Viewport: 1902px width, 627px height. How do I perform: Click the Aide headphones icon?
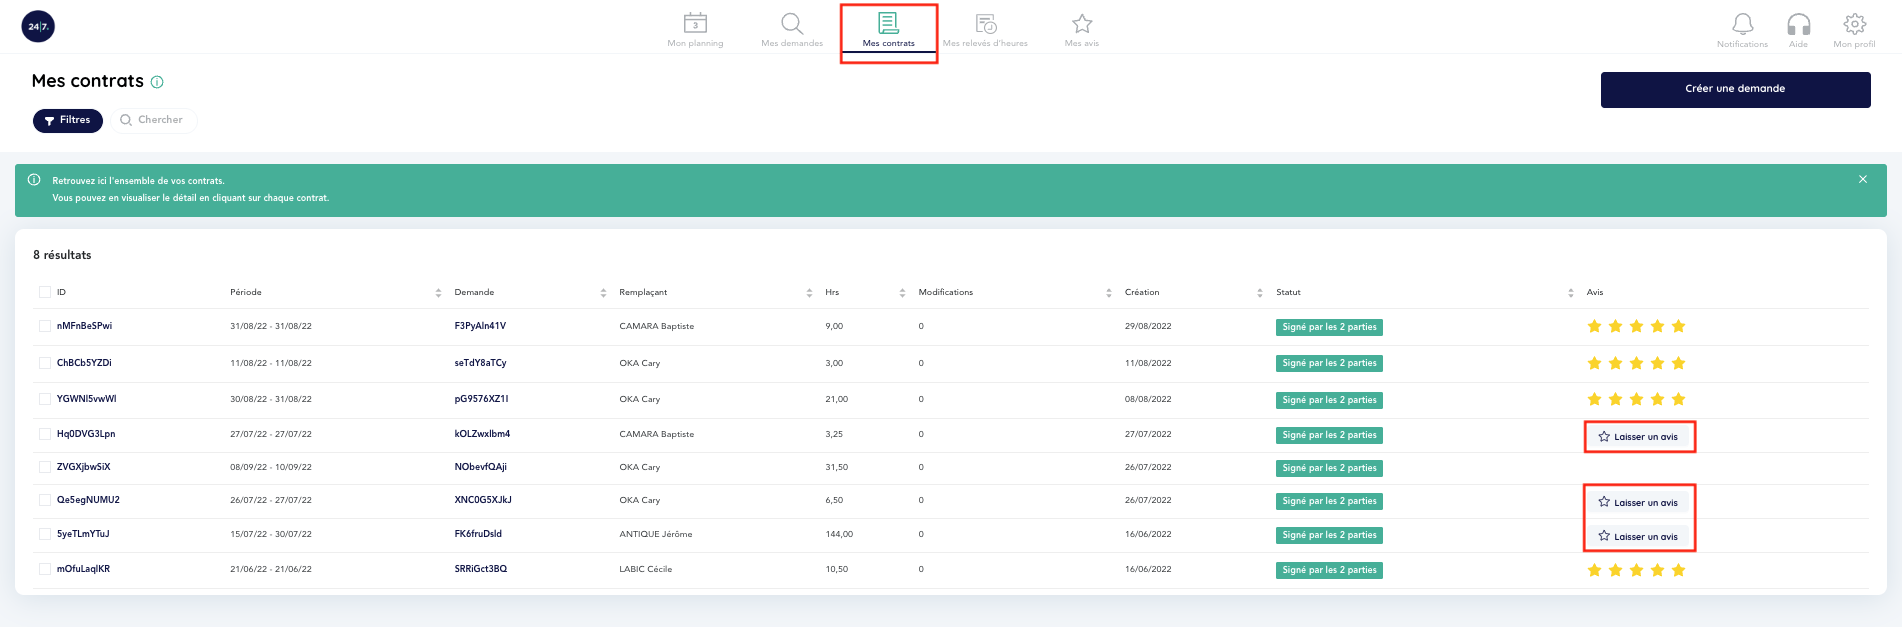(x=1798, y=24)
